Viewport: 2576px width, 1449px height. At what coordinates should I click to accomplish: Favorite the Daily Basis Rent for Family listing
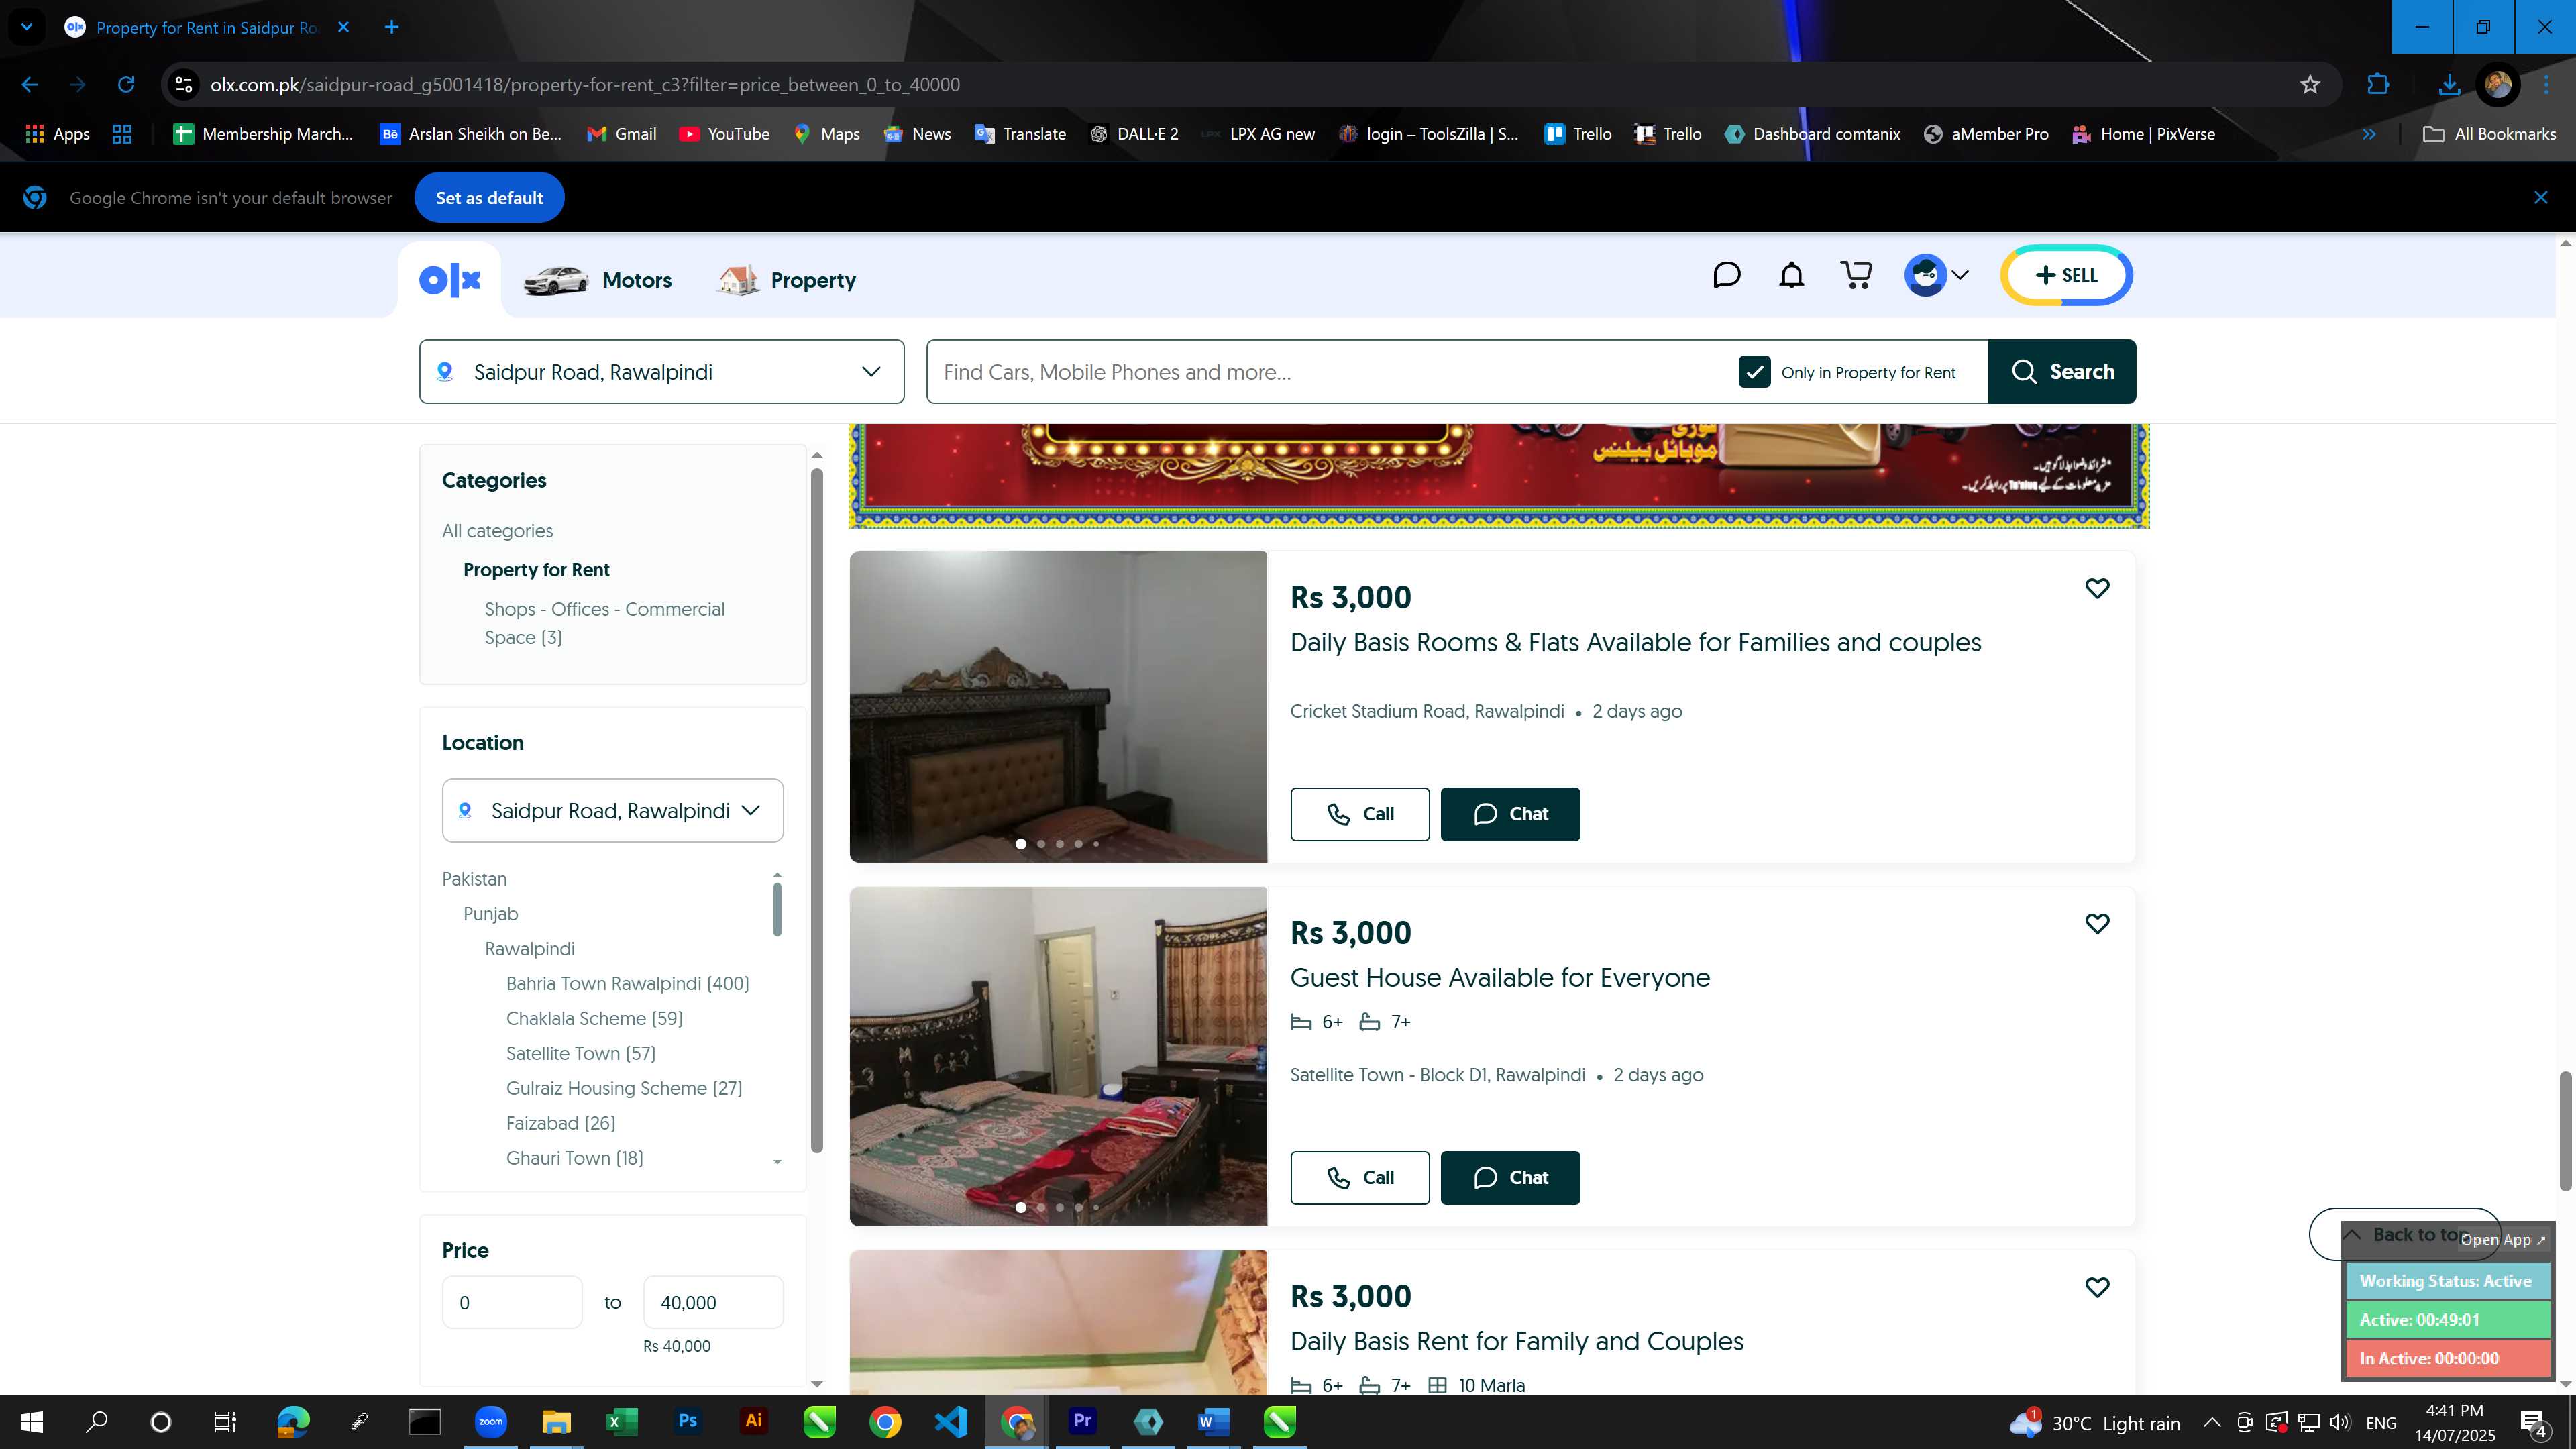[x=2097, y=1287]
